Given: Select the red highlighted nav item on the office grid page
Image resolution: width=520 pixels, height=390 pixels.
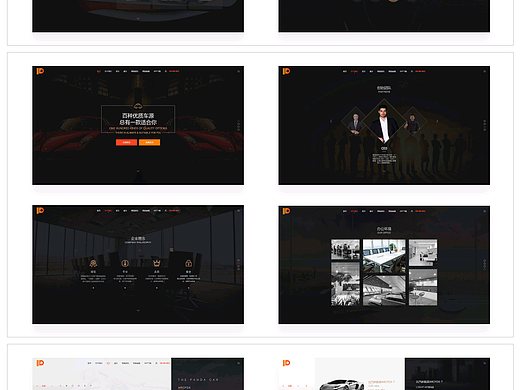Looking at the screenshot, I should pyautogui.click(x=354, y=211).
